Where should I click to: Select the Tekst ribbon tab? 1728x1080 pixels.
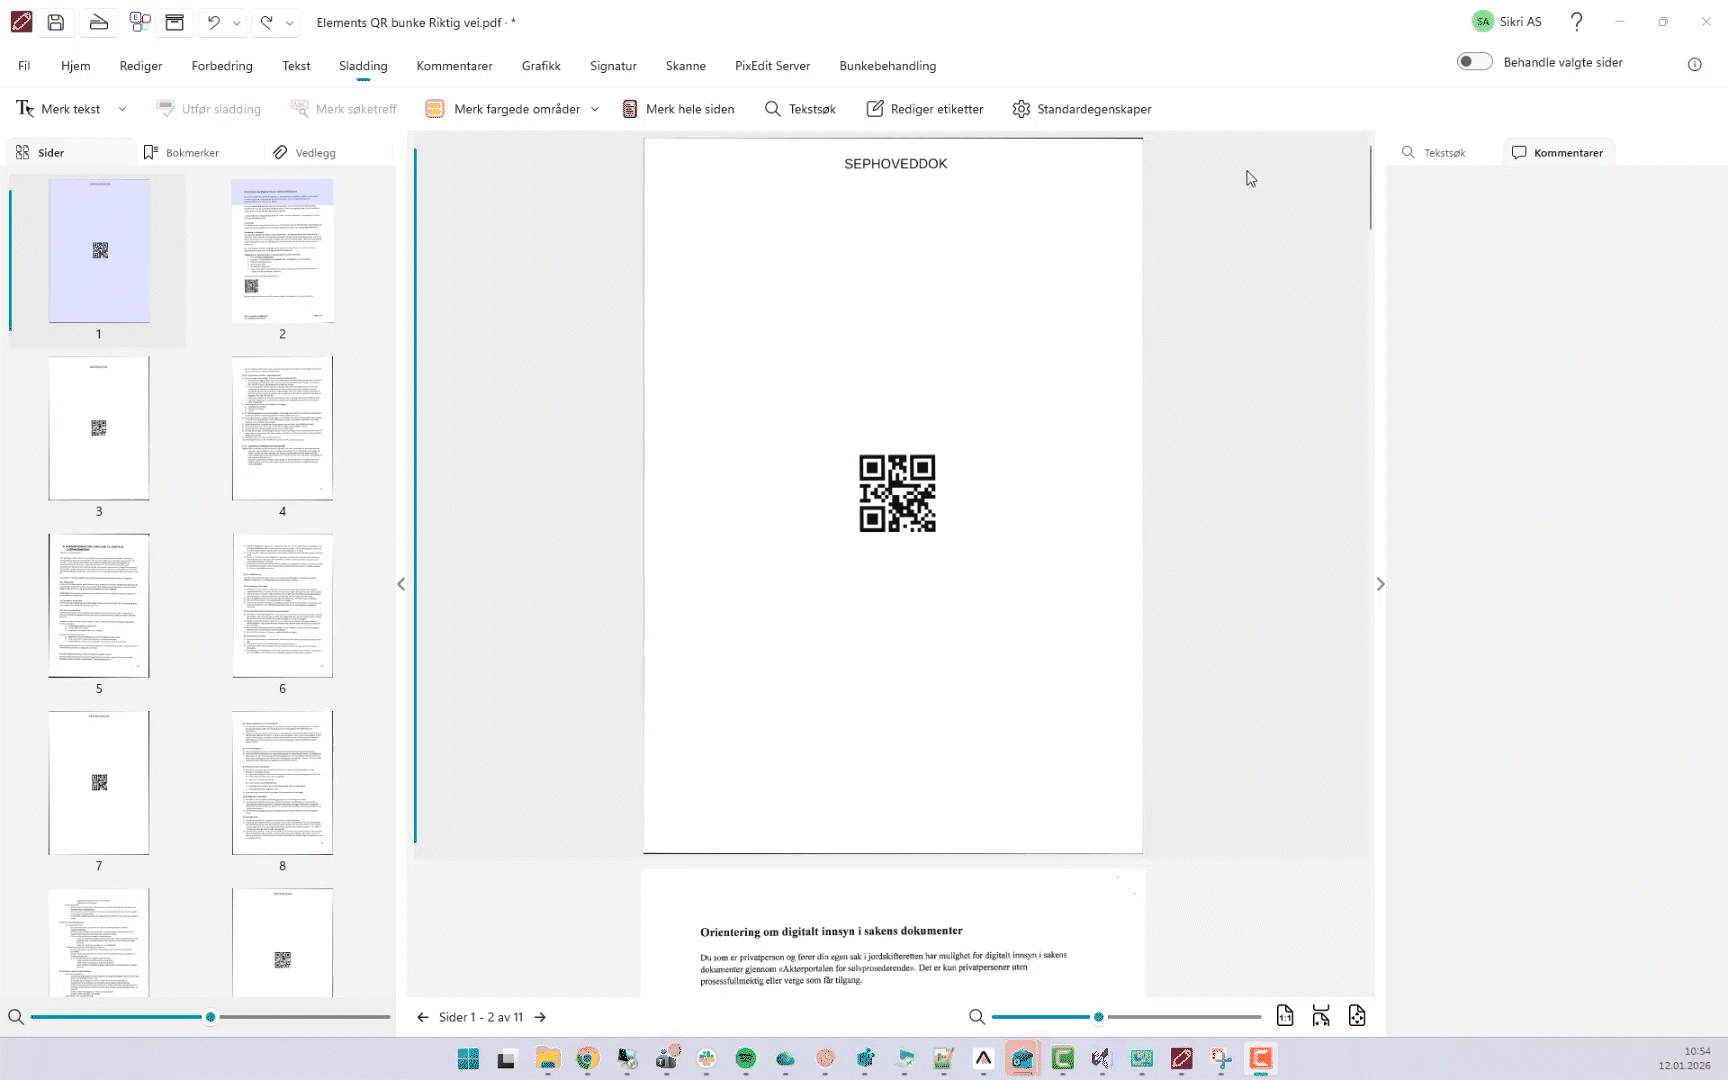296,66
